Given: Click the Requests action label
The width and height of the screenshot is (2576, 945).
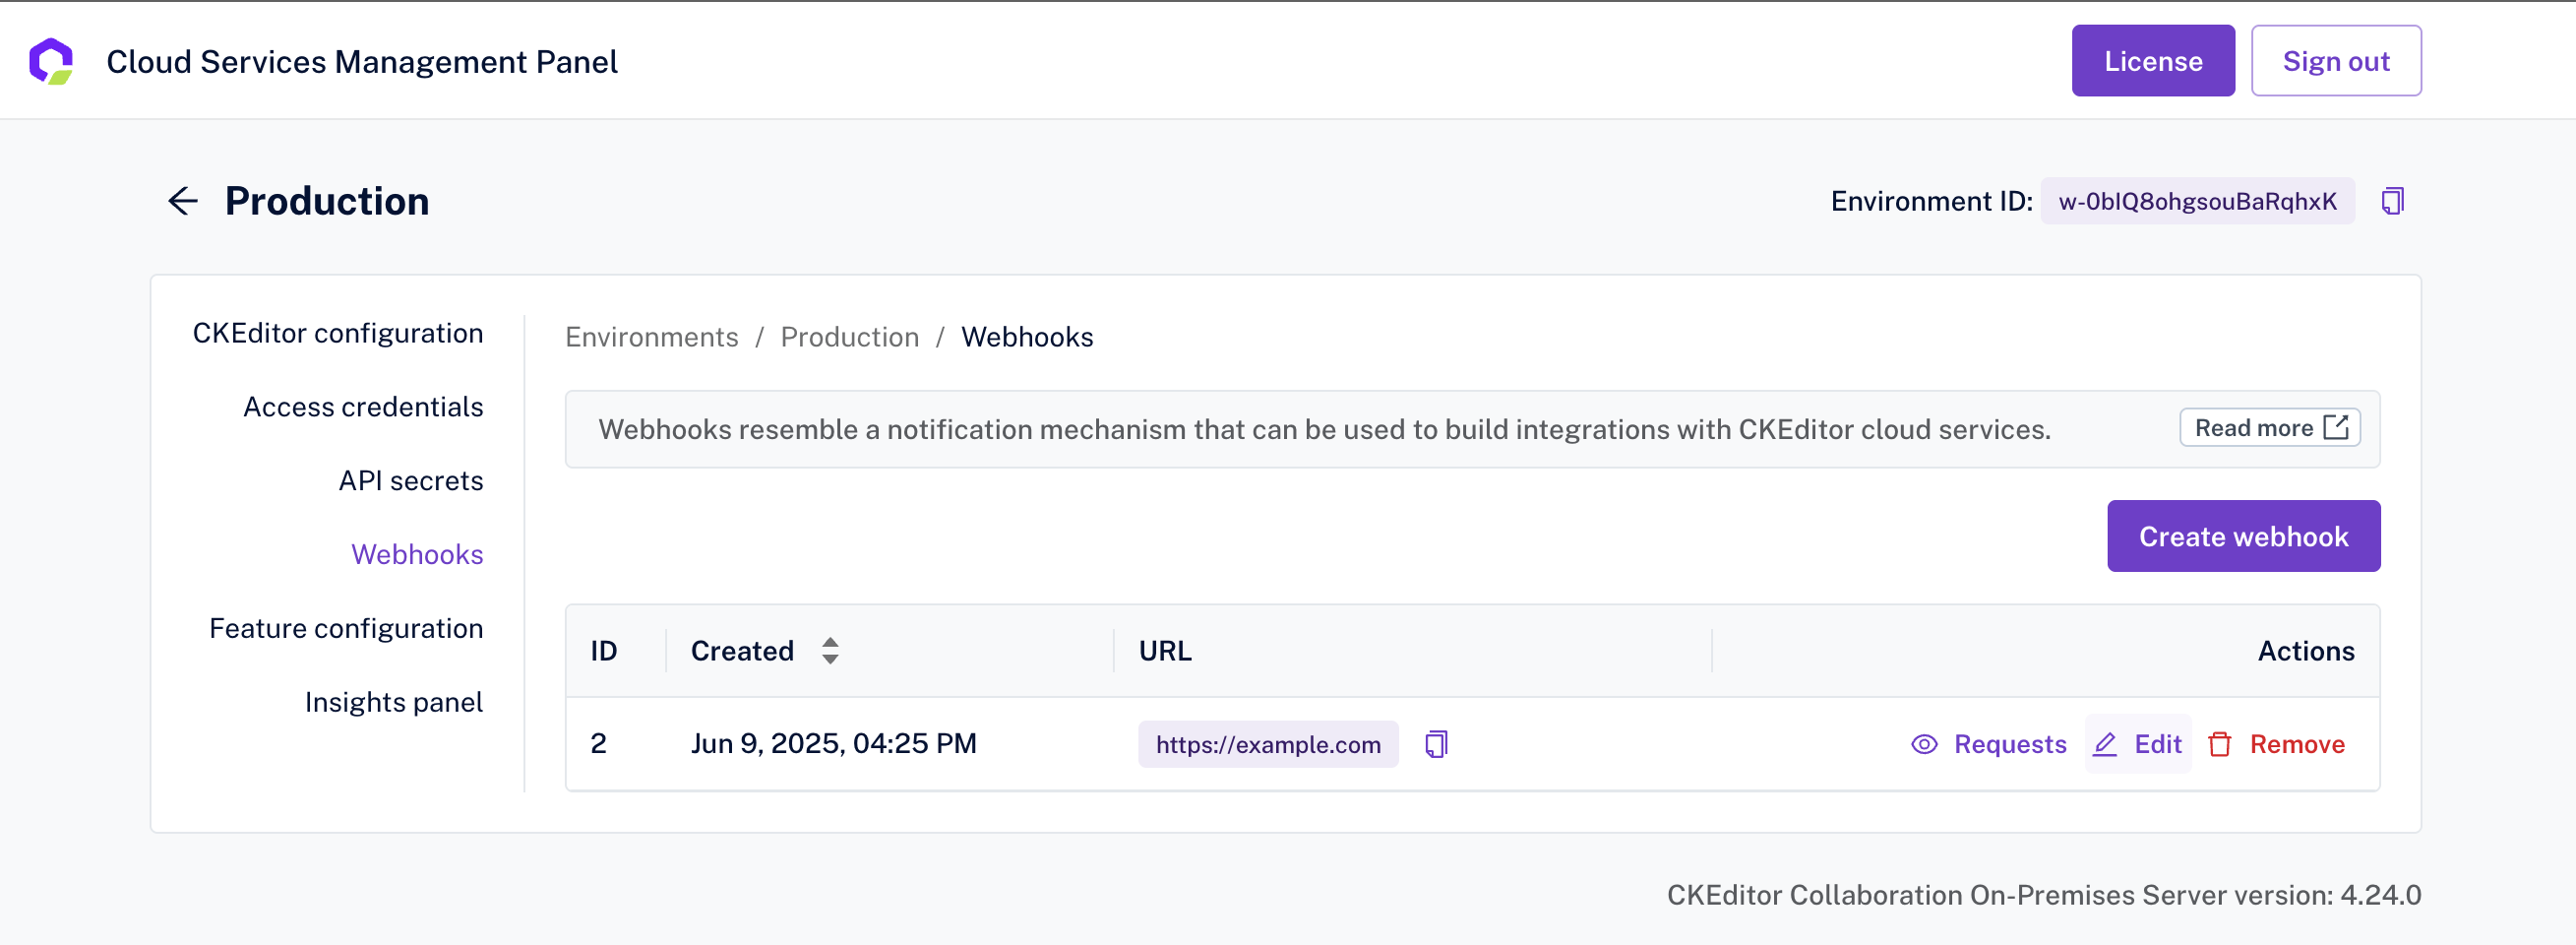Looking at the screenshot, I should [2010, 744].
